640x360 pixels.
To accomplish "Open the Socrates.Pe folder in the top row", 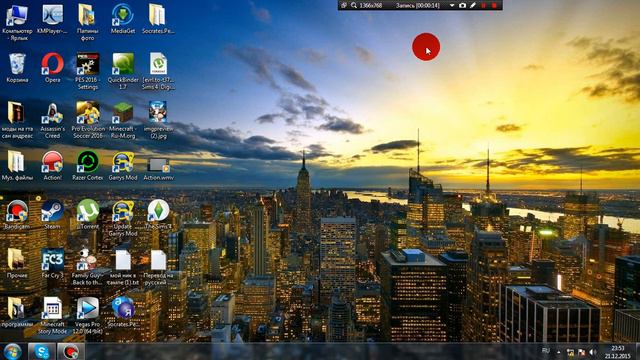I will (x=158, y=16).
